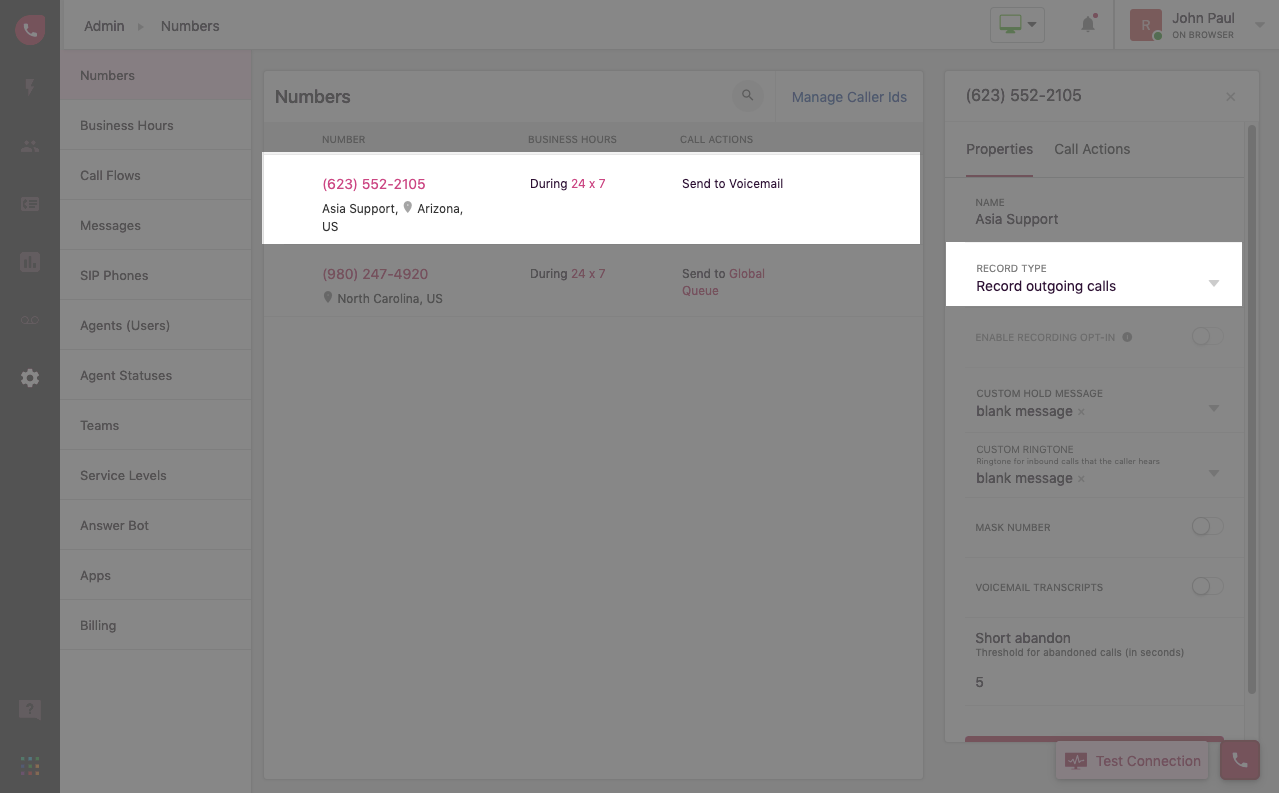Click the lightning bolt icon in sidebar
The width and height of the screenshot is (1279, 793).
30,87
